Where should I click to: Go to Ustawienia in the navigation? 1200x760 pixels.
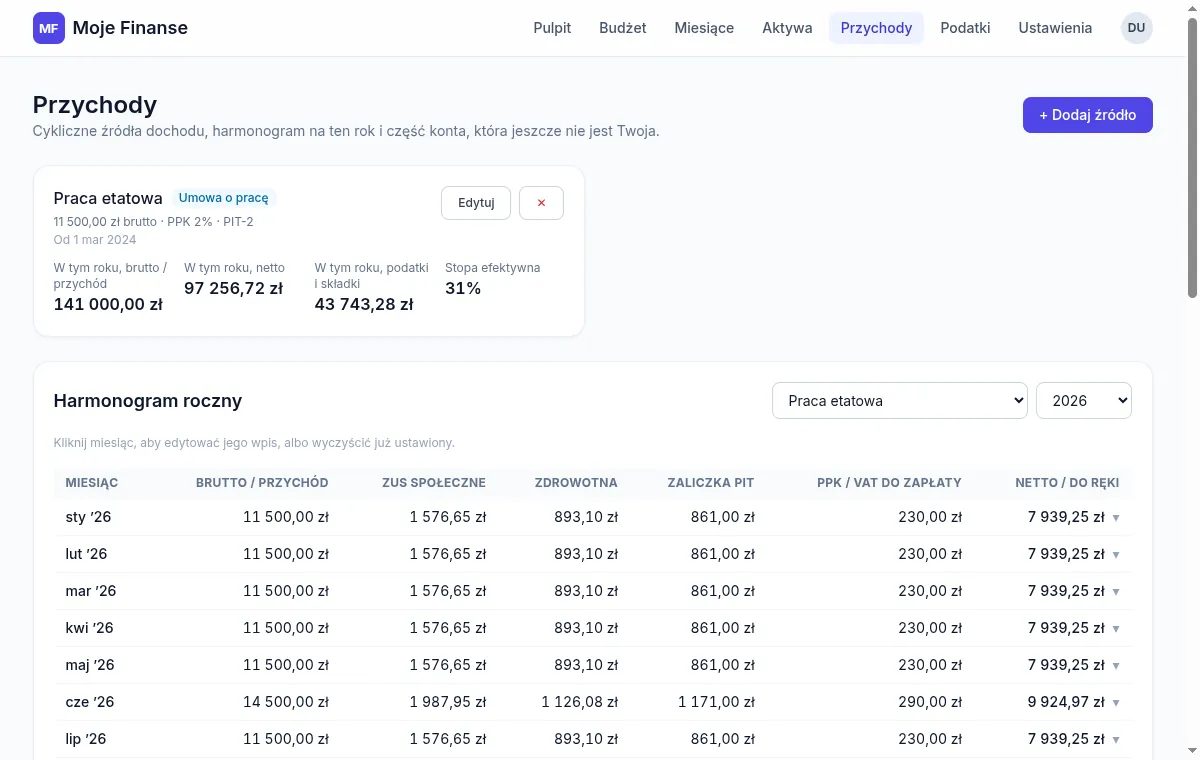pyautogui.click(x=1055, y=28)
